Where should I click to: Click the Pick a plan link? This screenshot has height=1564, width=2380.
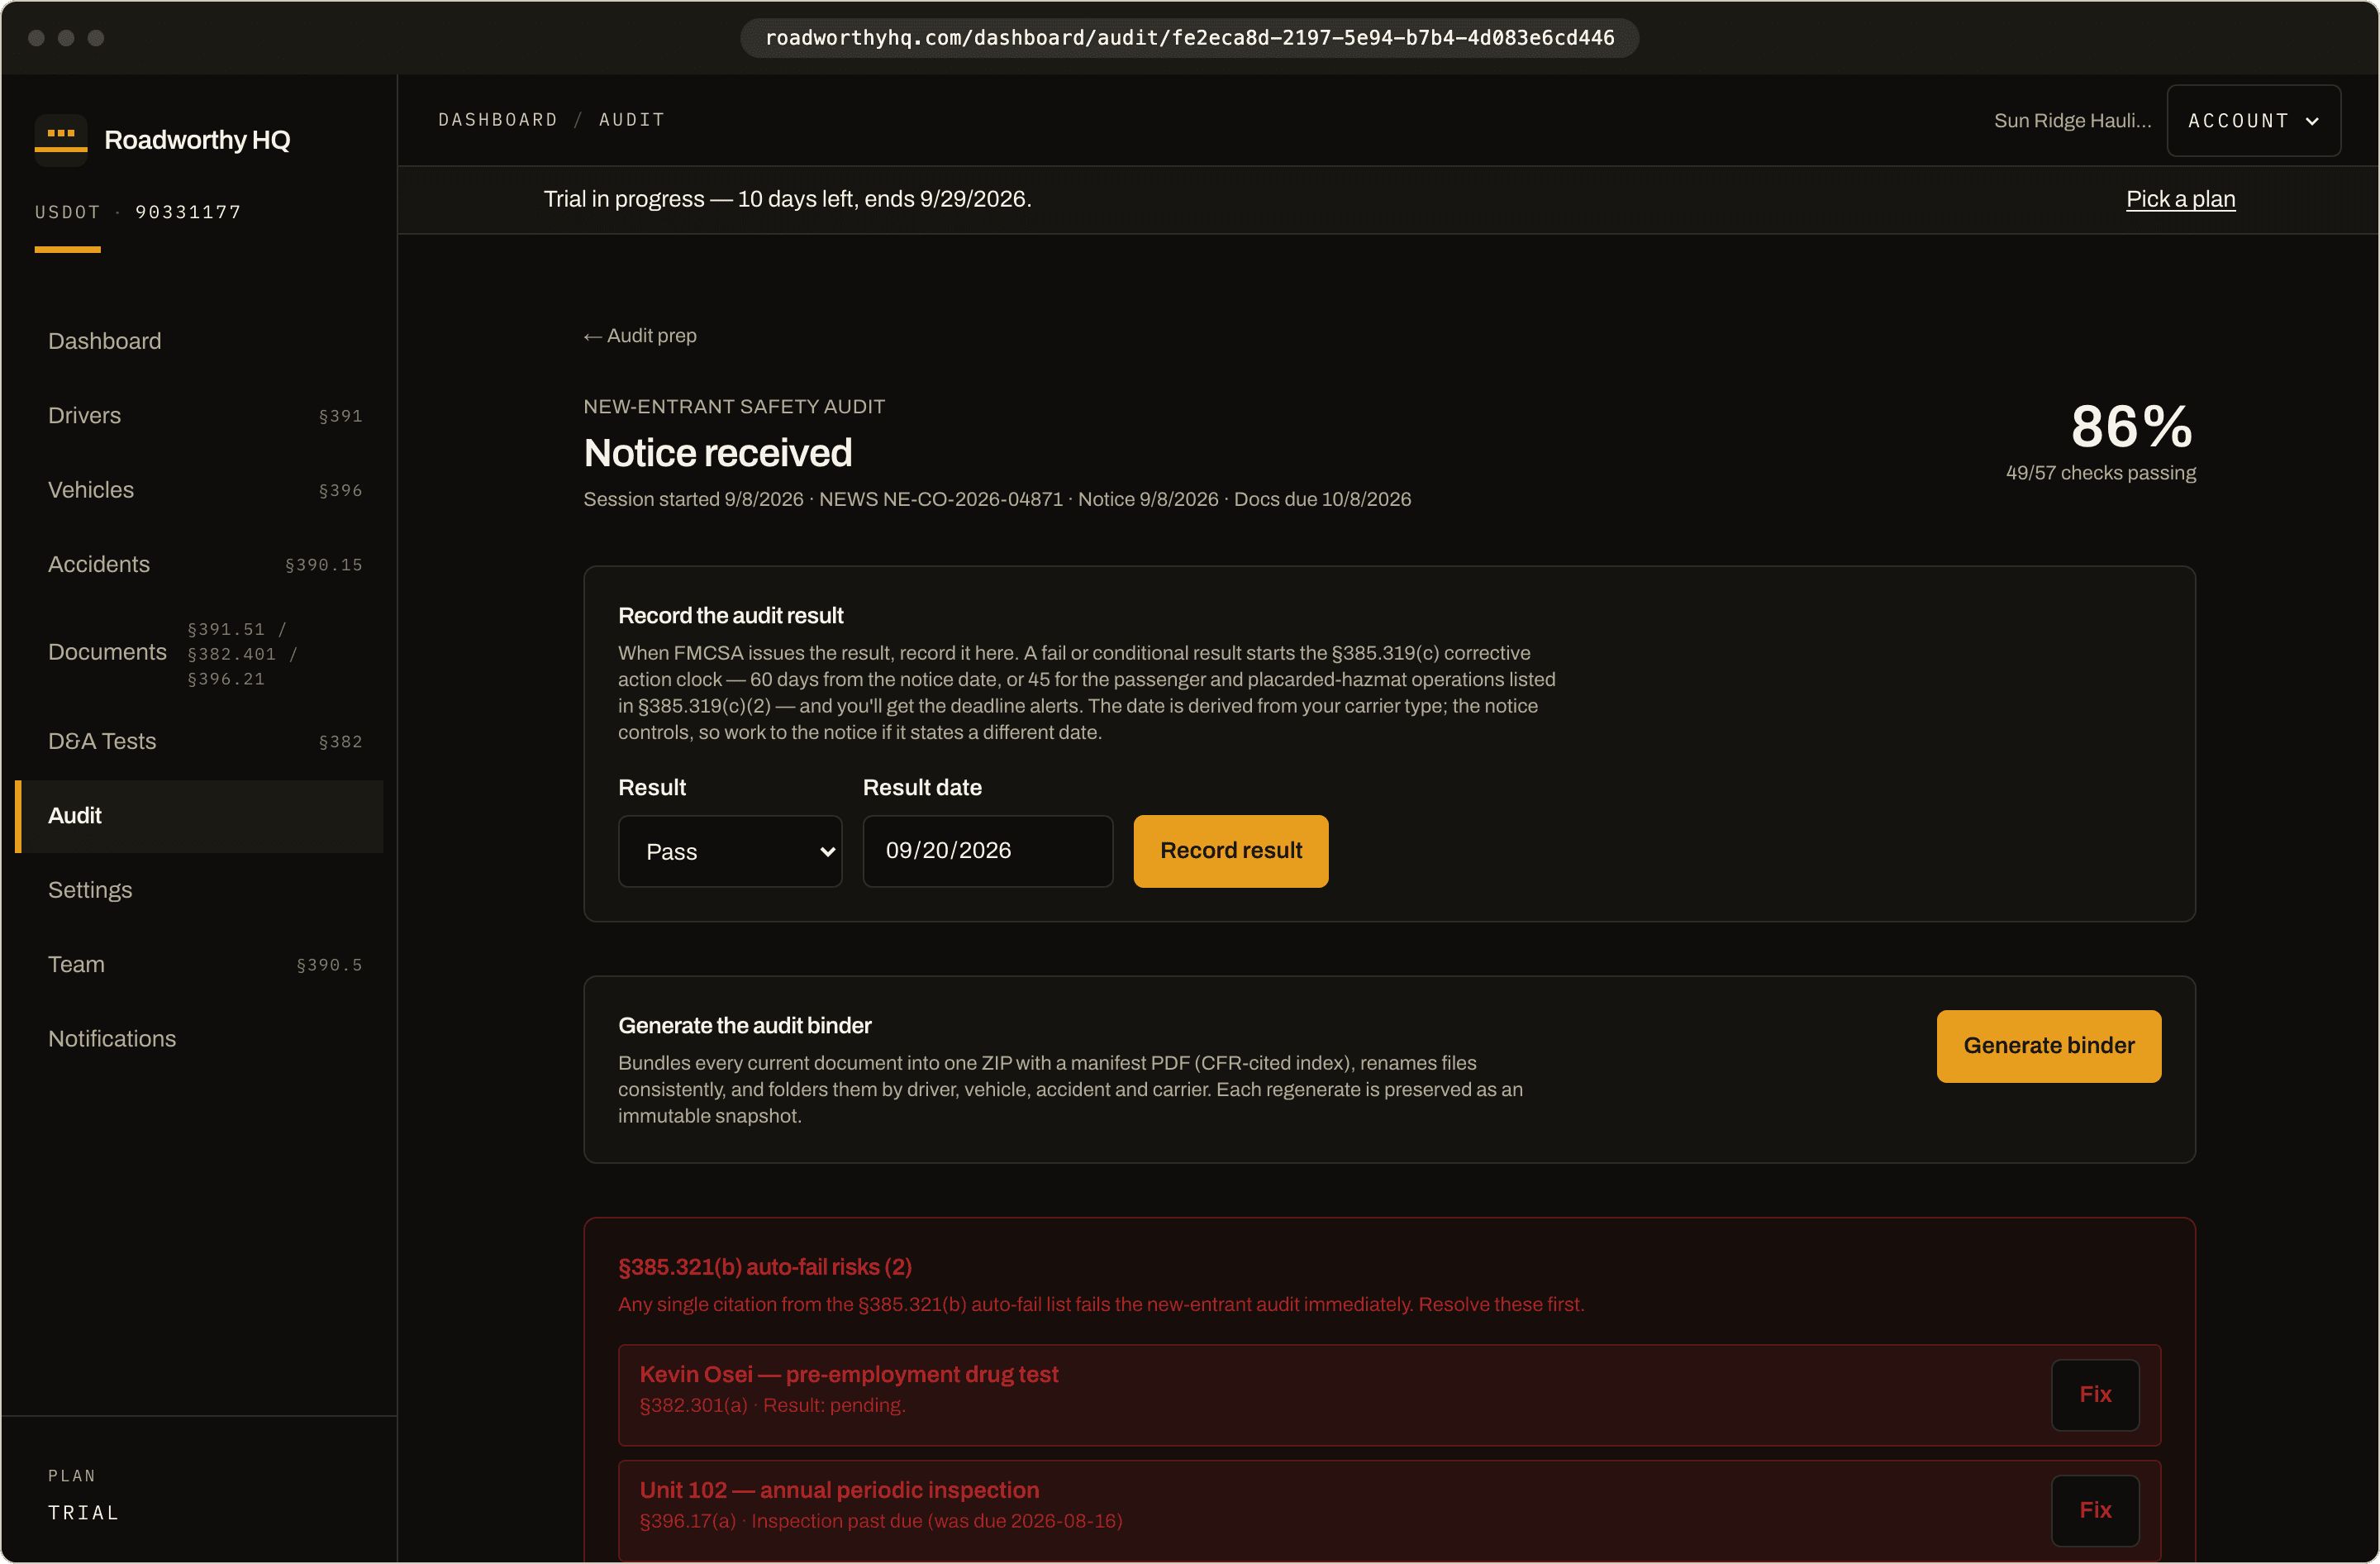(x=2180, y=199)
